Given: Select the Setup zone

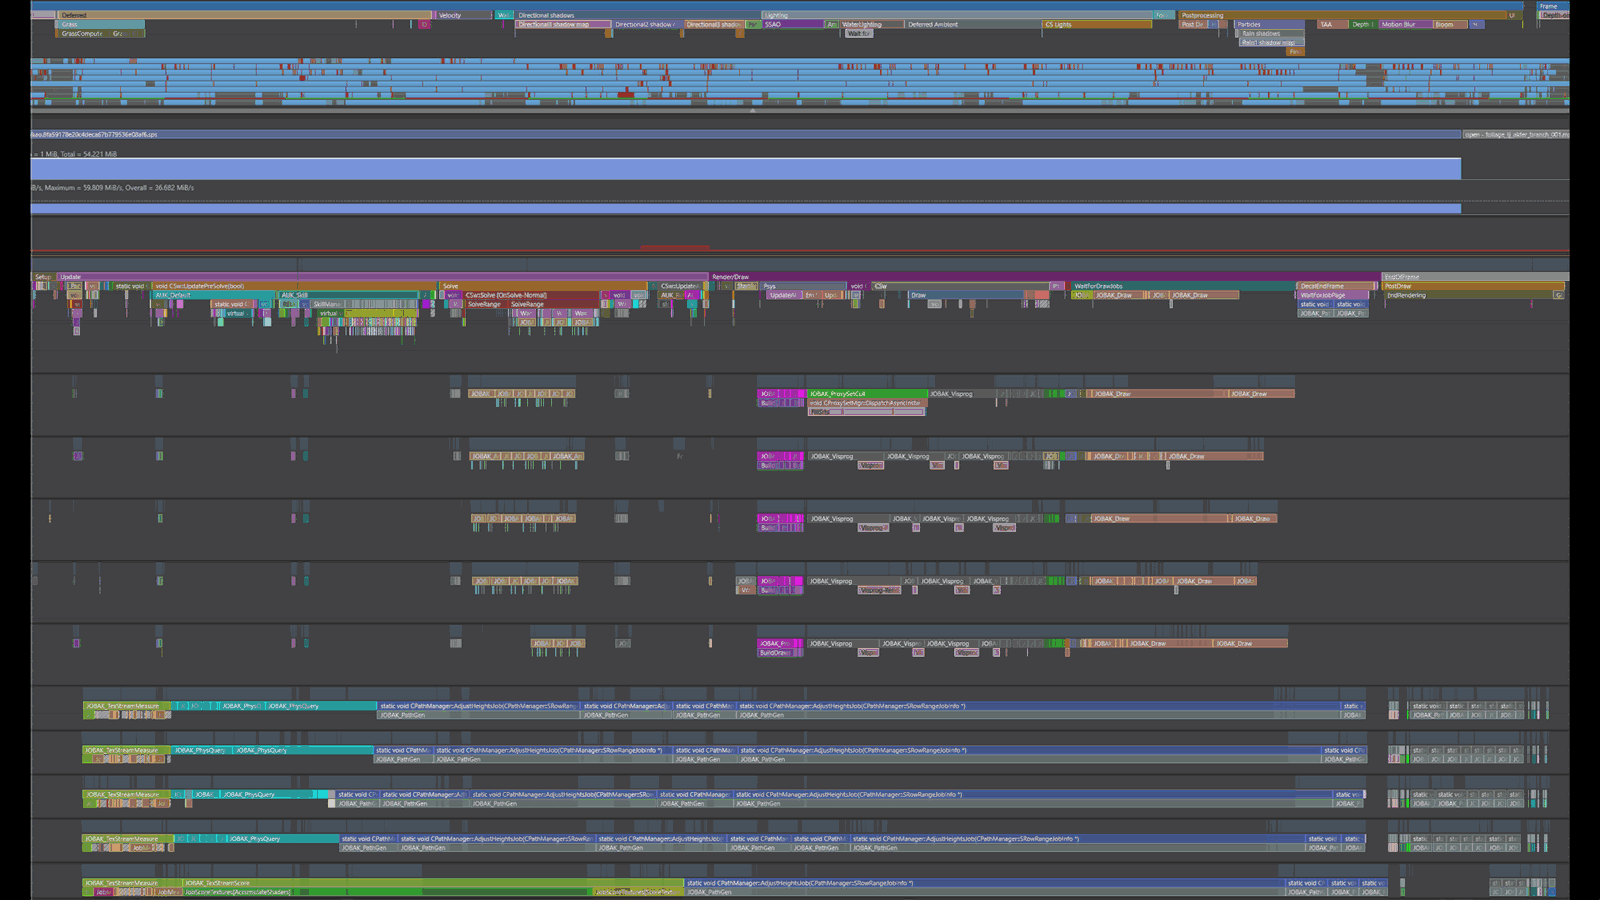Looking at the screenshot, I should tap(43, 277).
